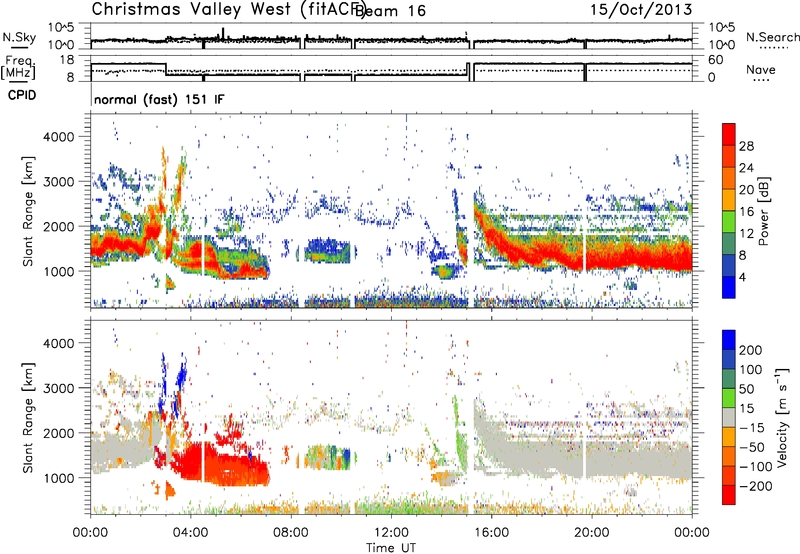Pick the bottom blue segment of power colorbar
This screenshot has width=800, height=554.
pyautogui.click(x=729, y=288)
